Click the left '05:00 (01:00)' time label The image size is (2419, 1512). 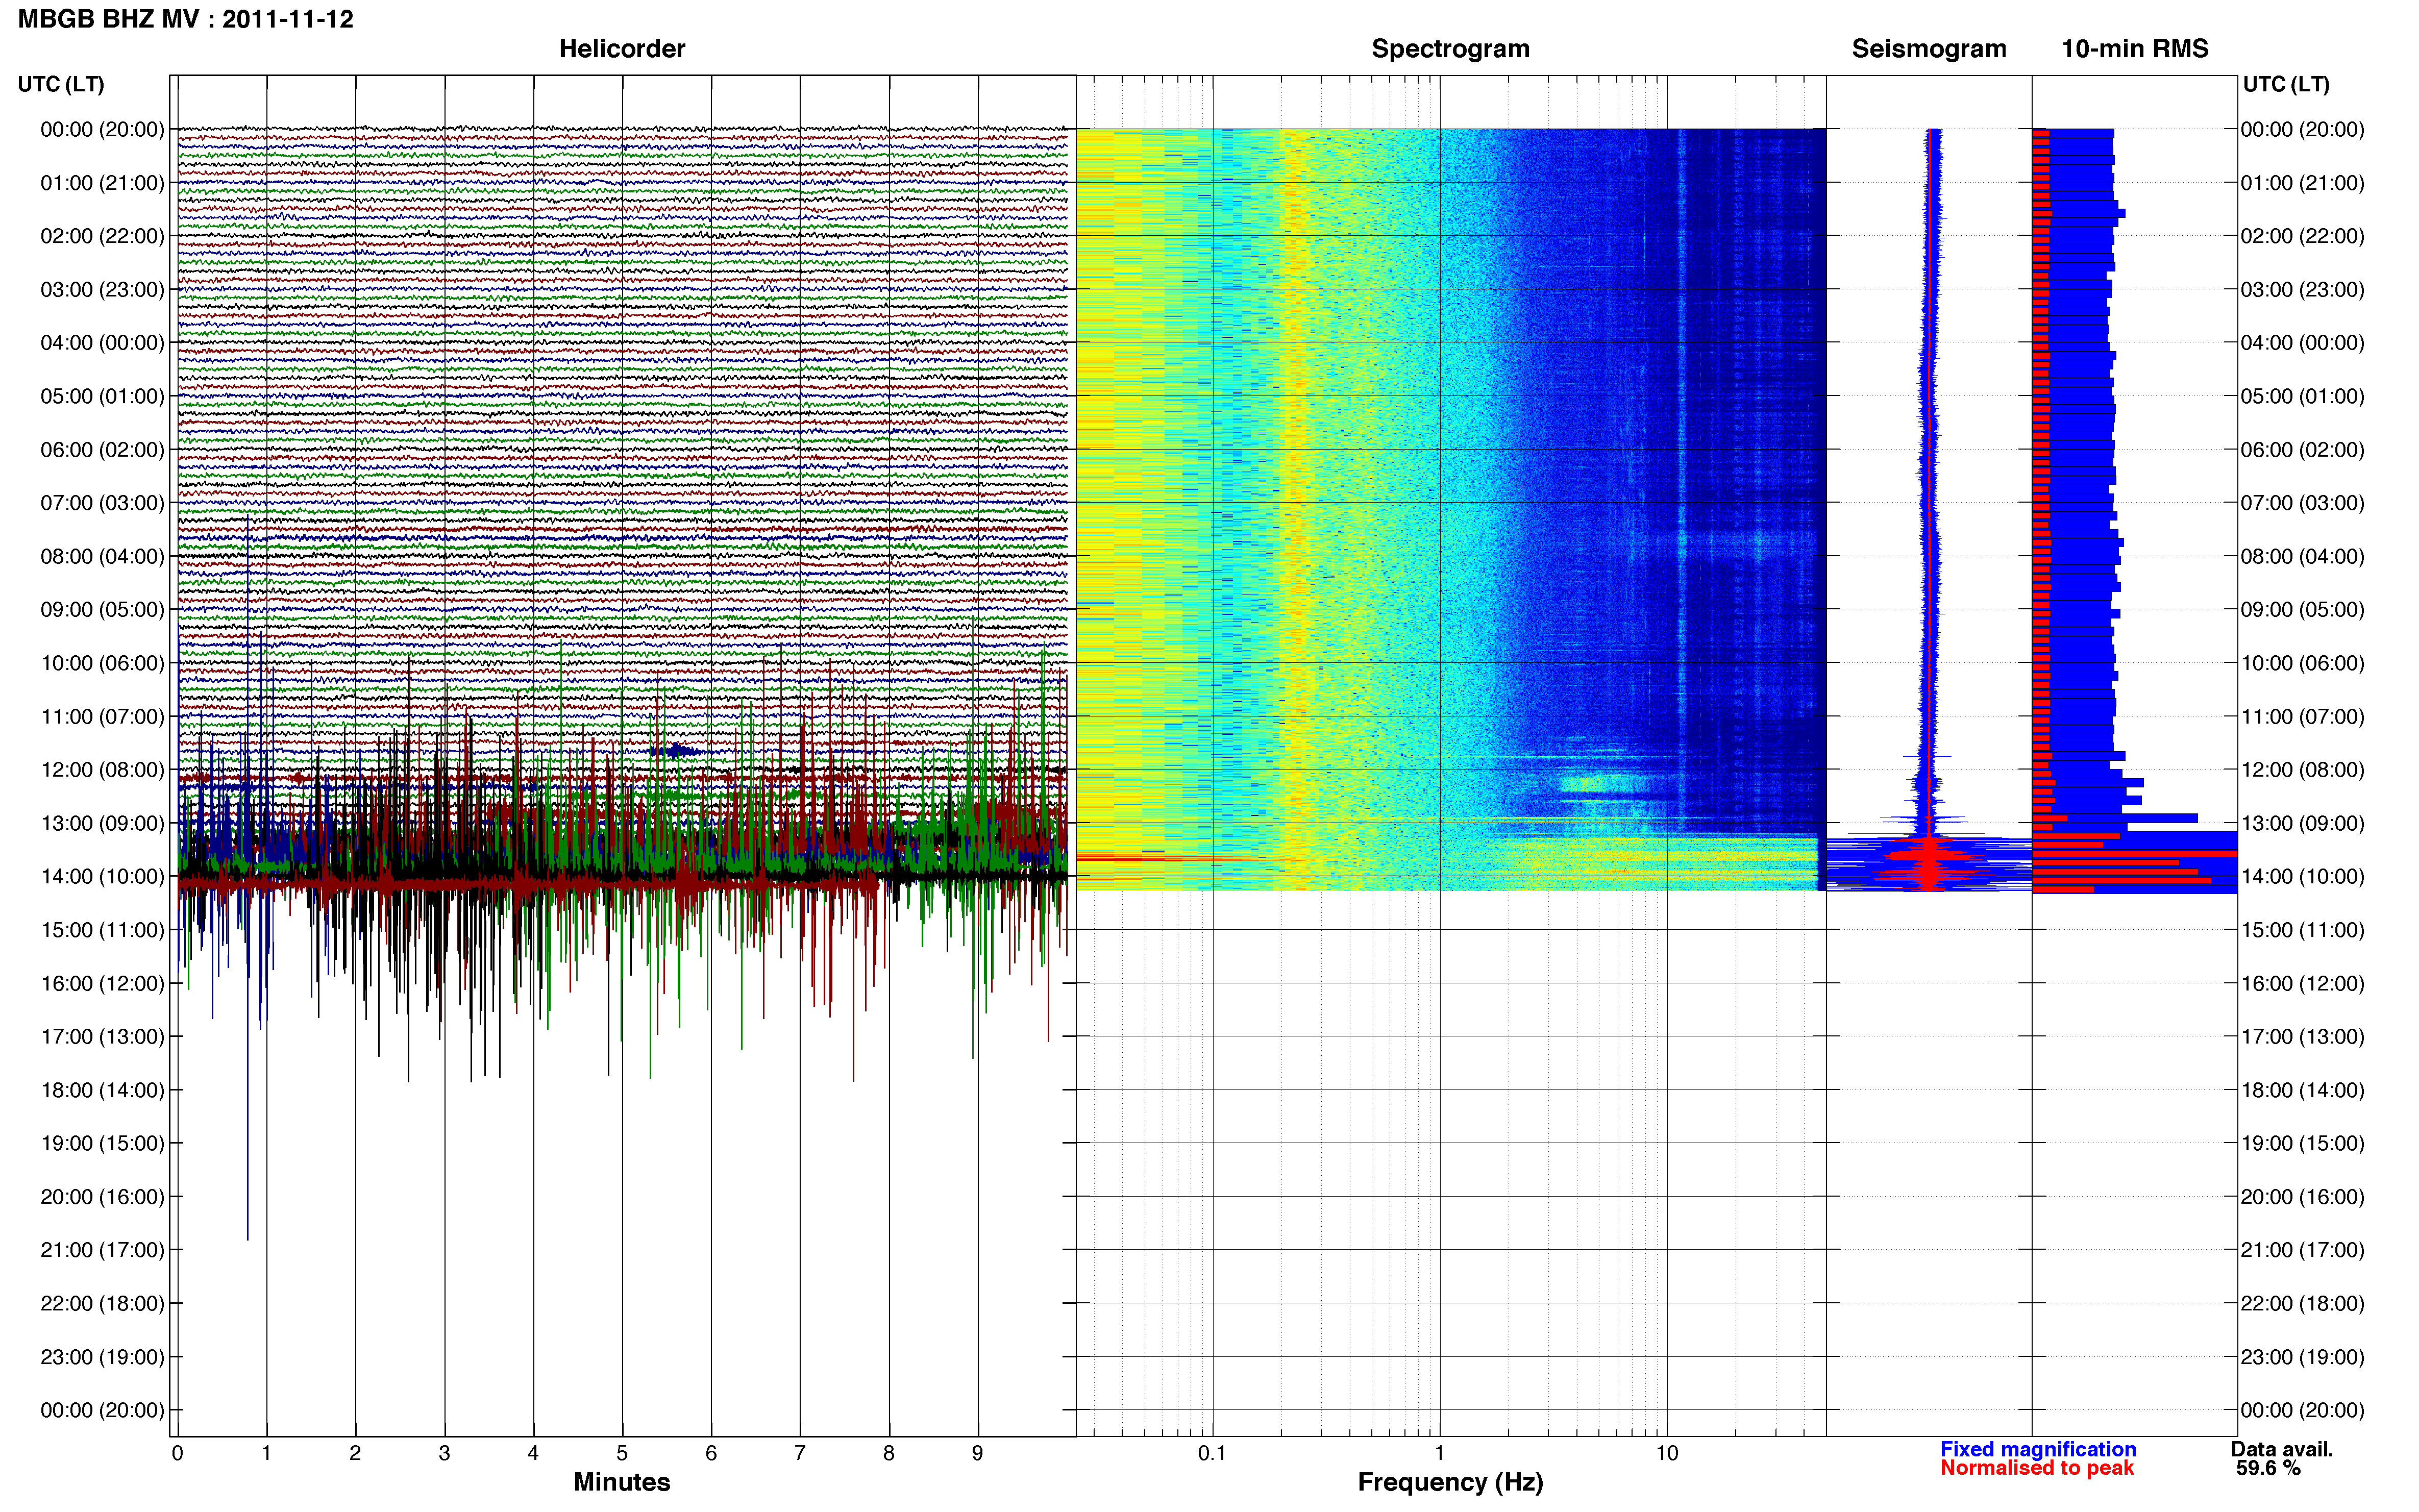point(102,396)
